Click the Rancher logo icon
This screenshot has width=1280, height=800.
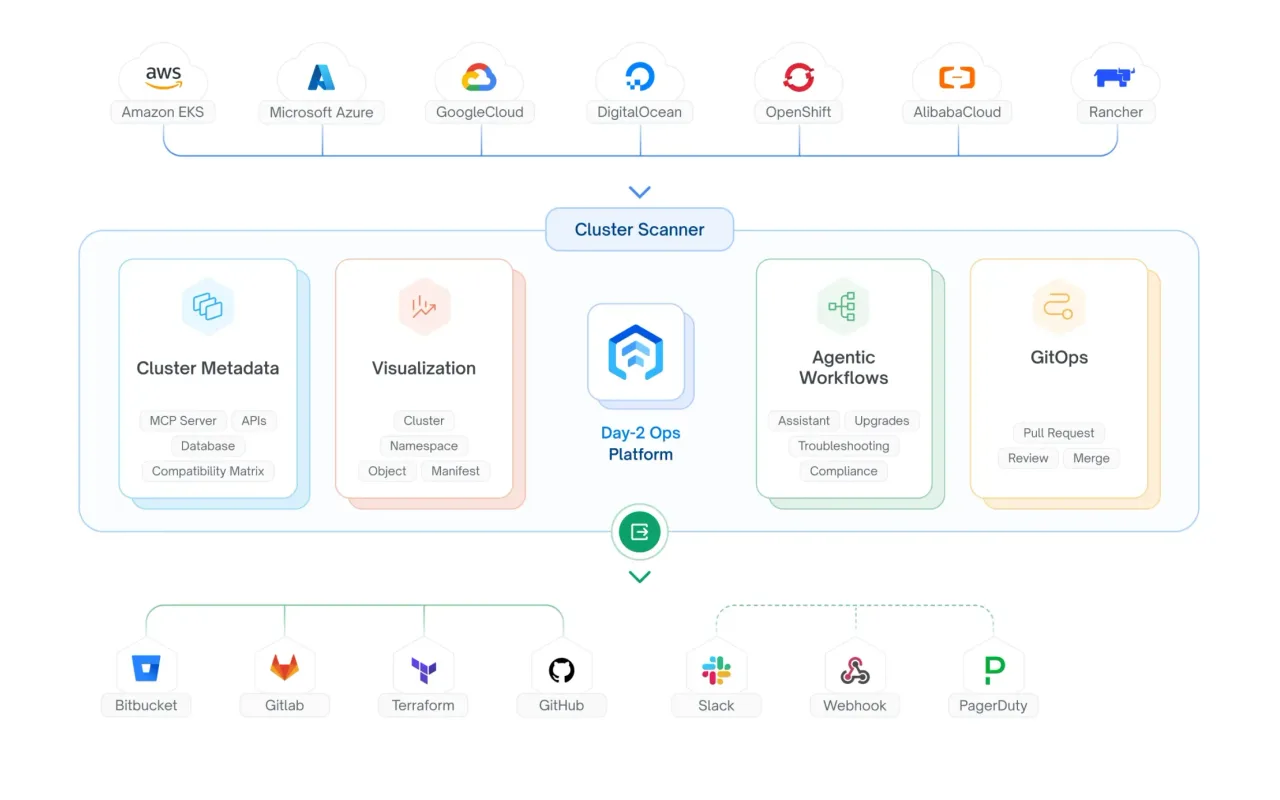[x=1115, y=77]
